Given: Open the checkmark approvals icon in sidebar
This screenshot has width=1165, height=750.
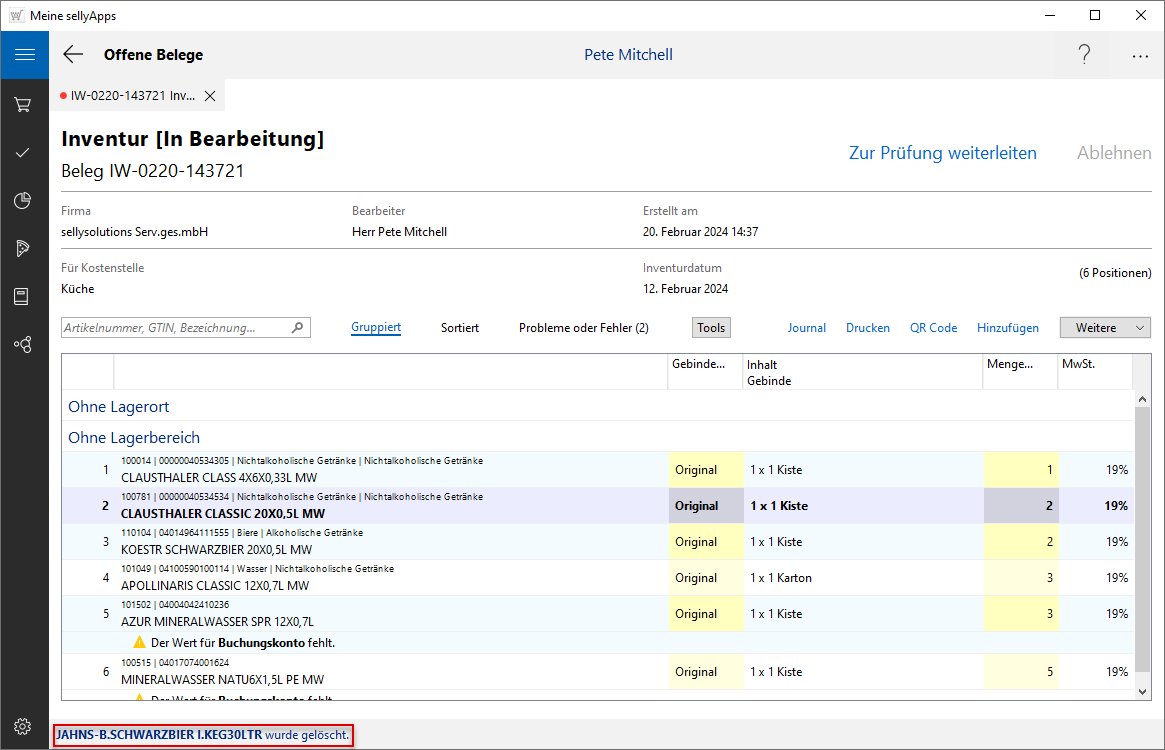Looking at the screenshot, I should 24,152.
